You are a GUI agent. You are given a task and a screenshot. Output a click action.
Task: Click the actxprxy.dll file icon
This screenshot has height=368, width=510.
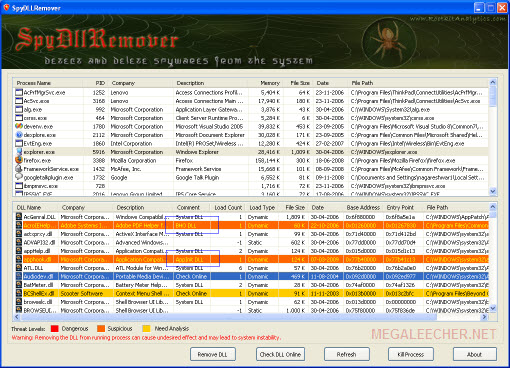tap(19, 234)
